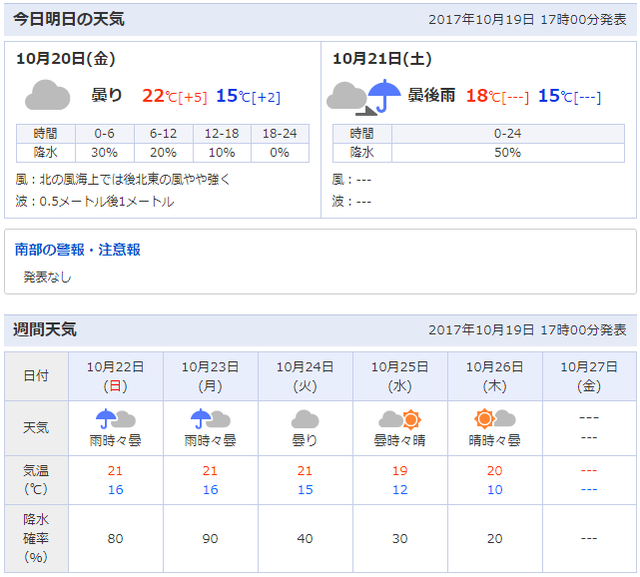
Task: Click the 10月24日(火) column header
Action: click(x=305, y=376)
